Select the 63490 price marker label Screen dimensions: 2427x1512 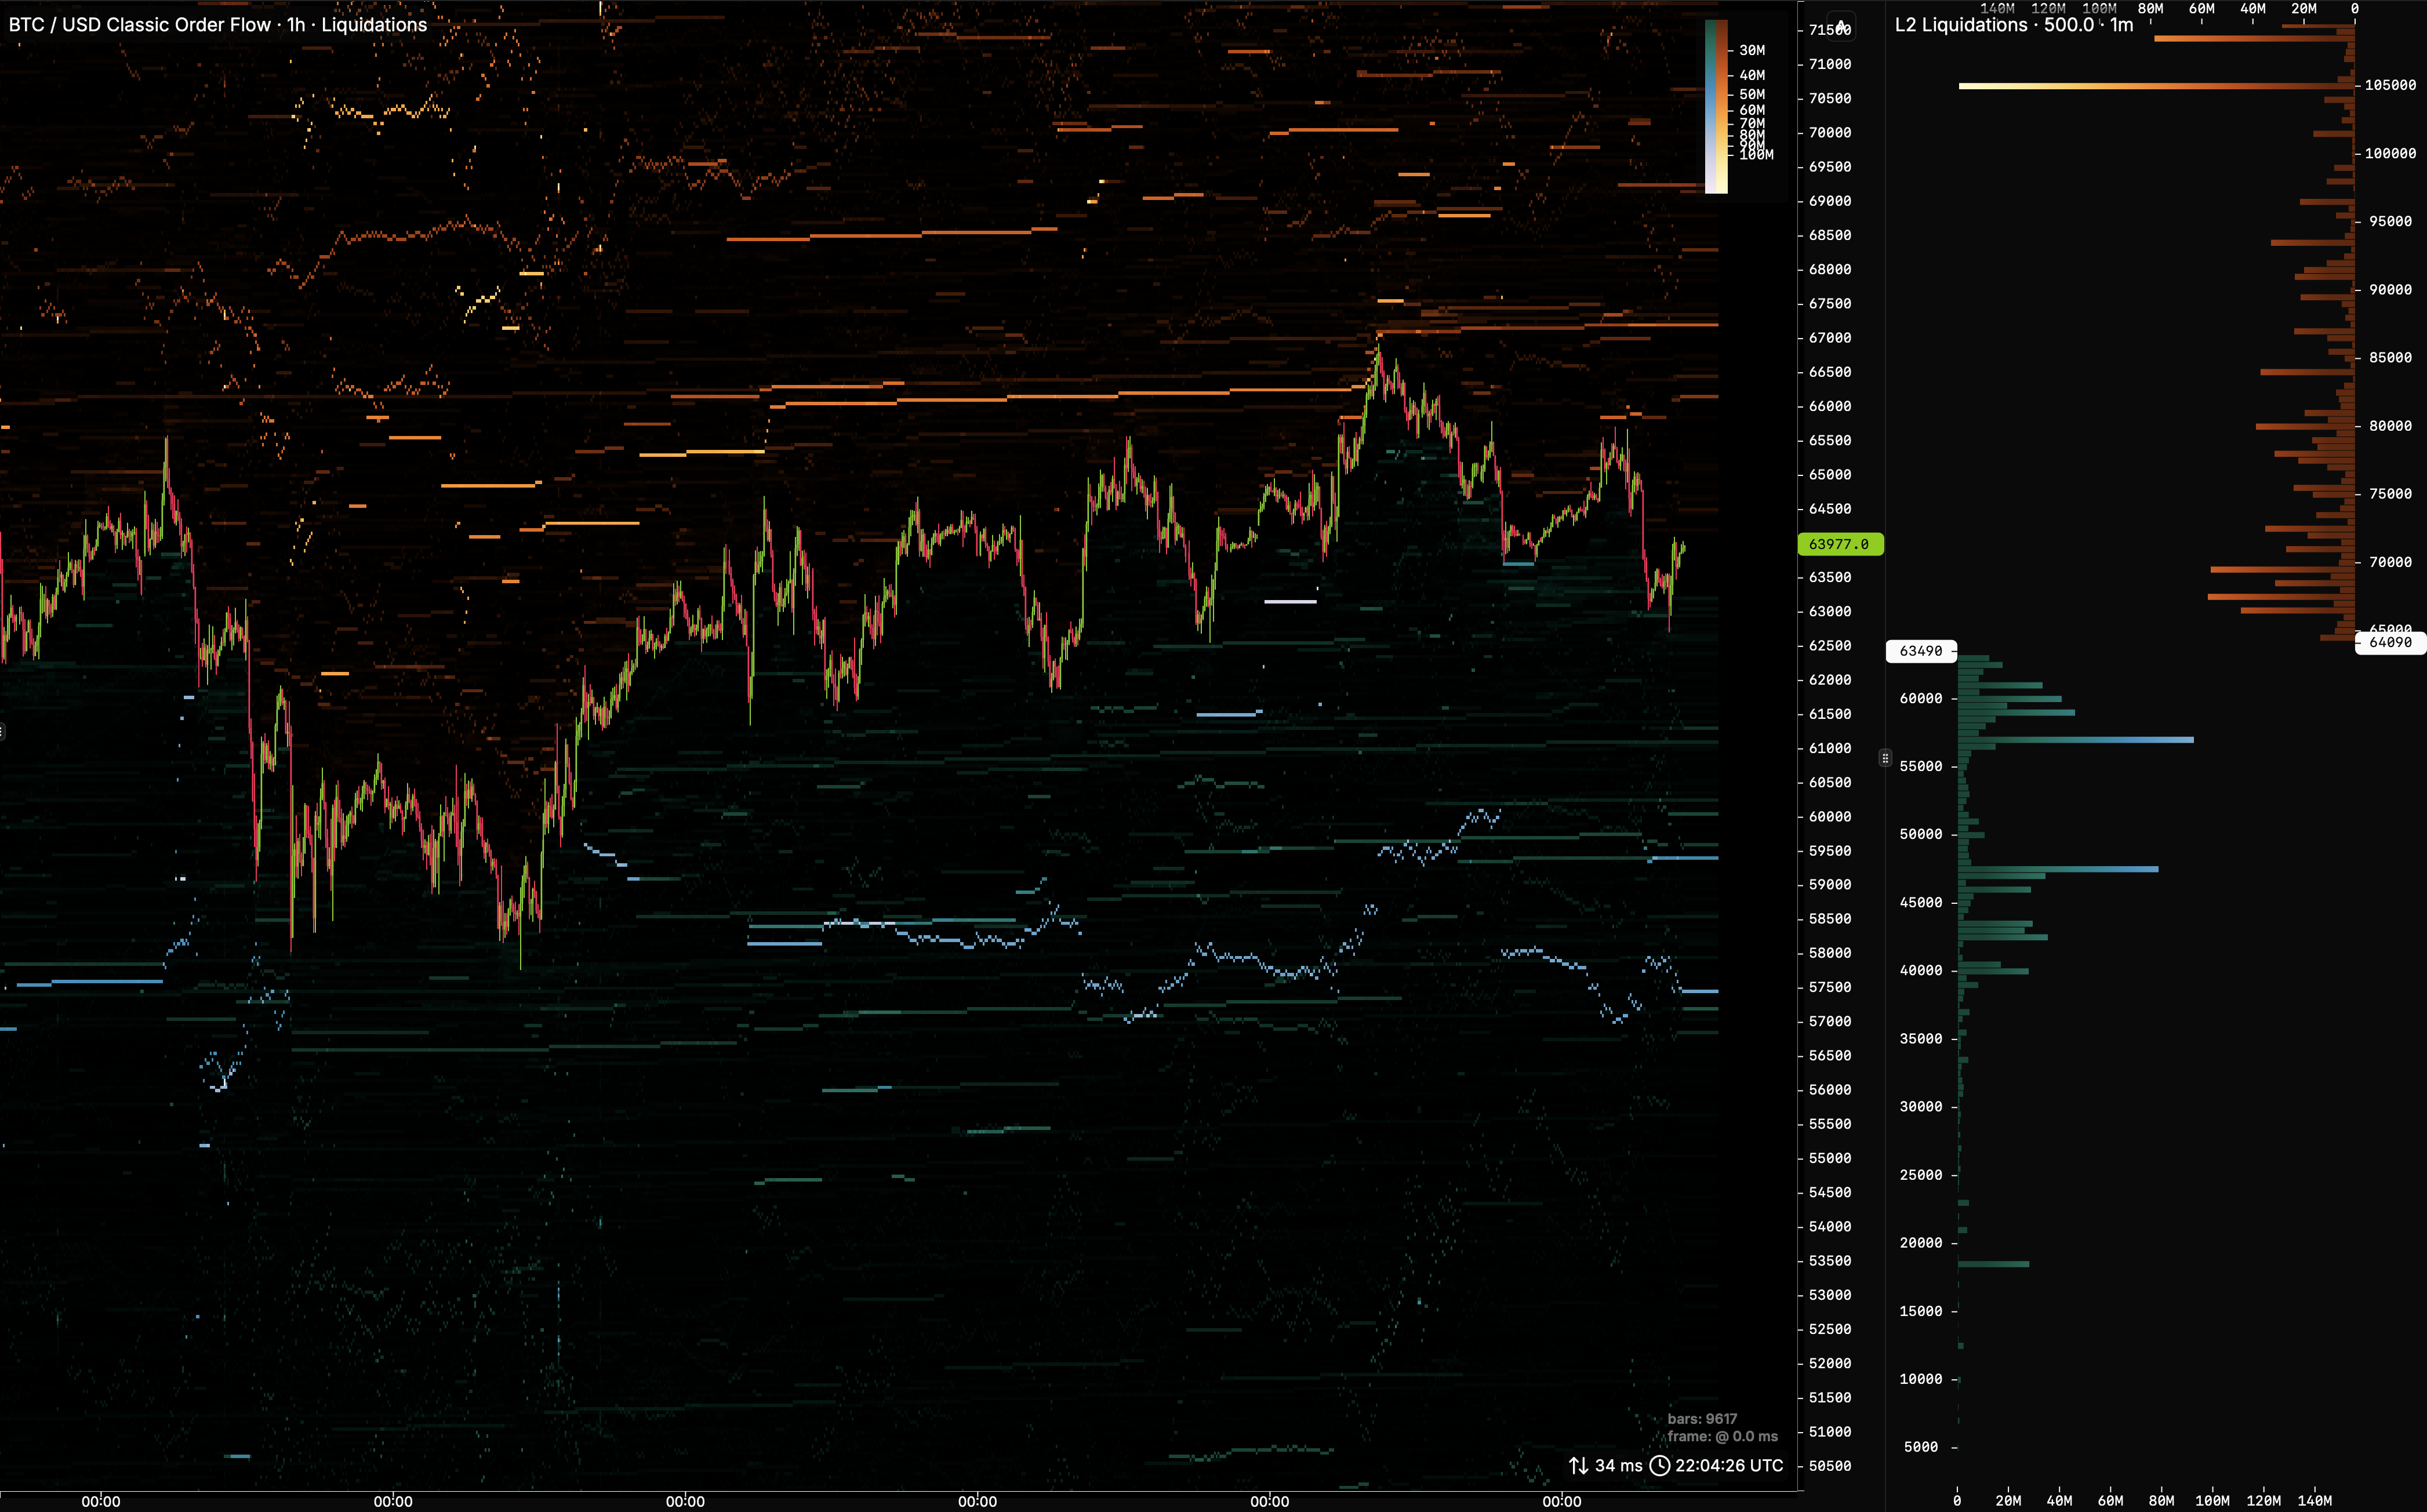click(x=1921, y=651)
